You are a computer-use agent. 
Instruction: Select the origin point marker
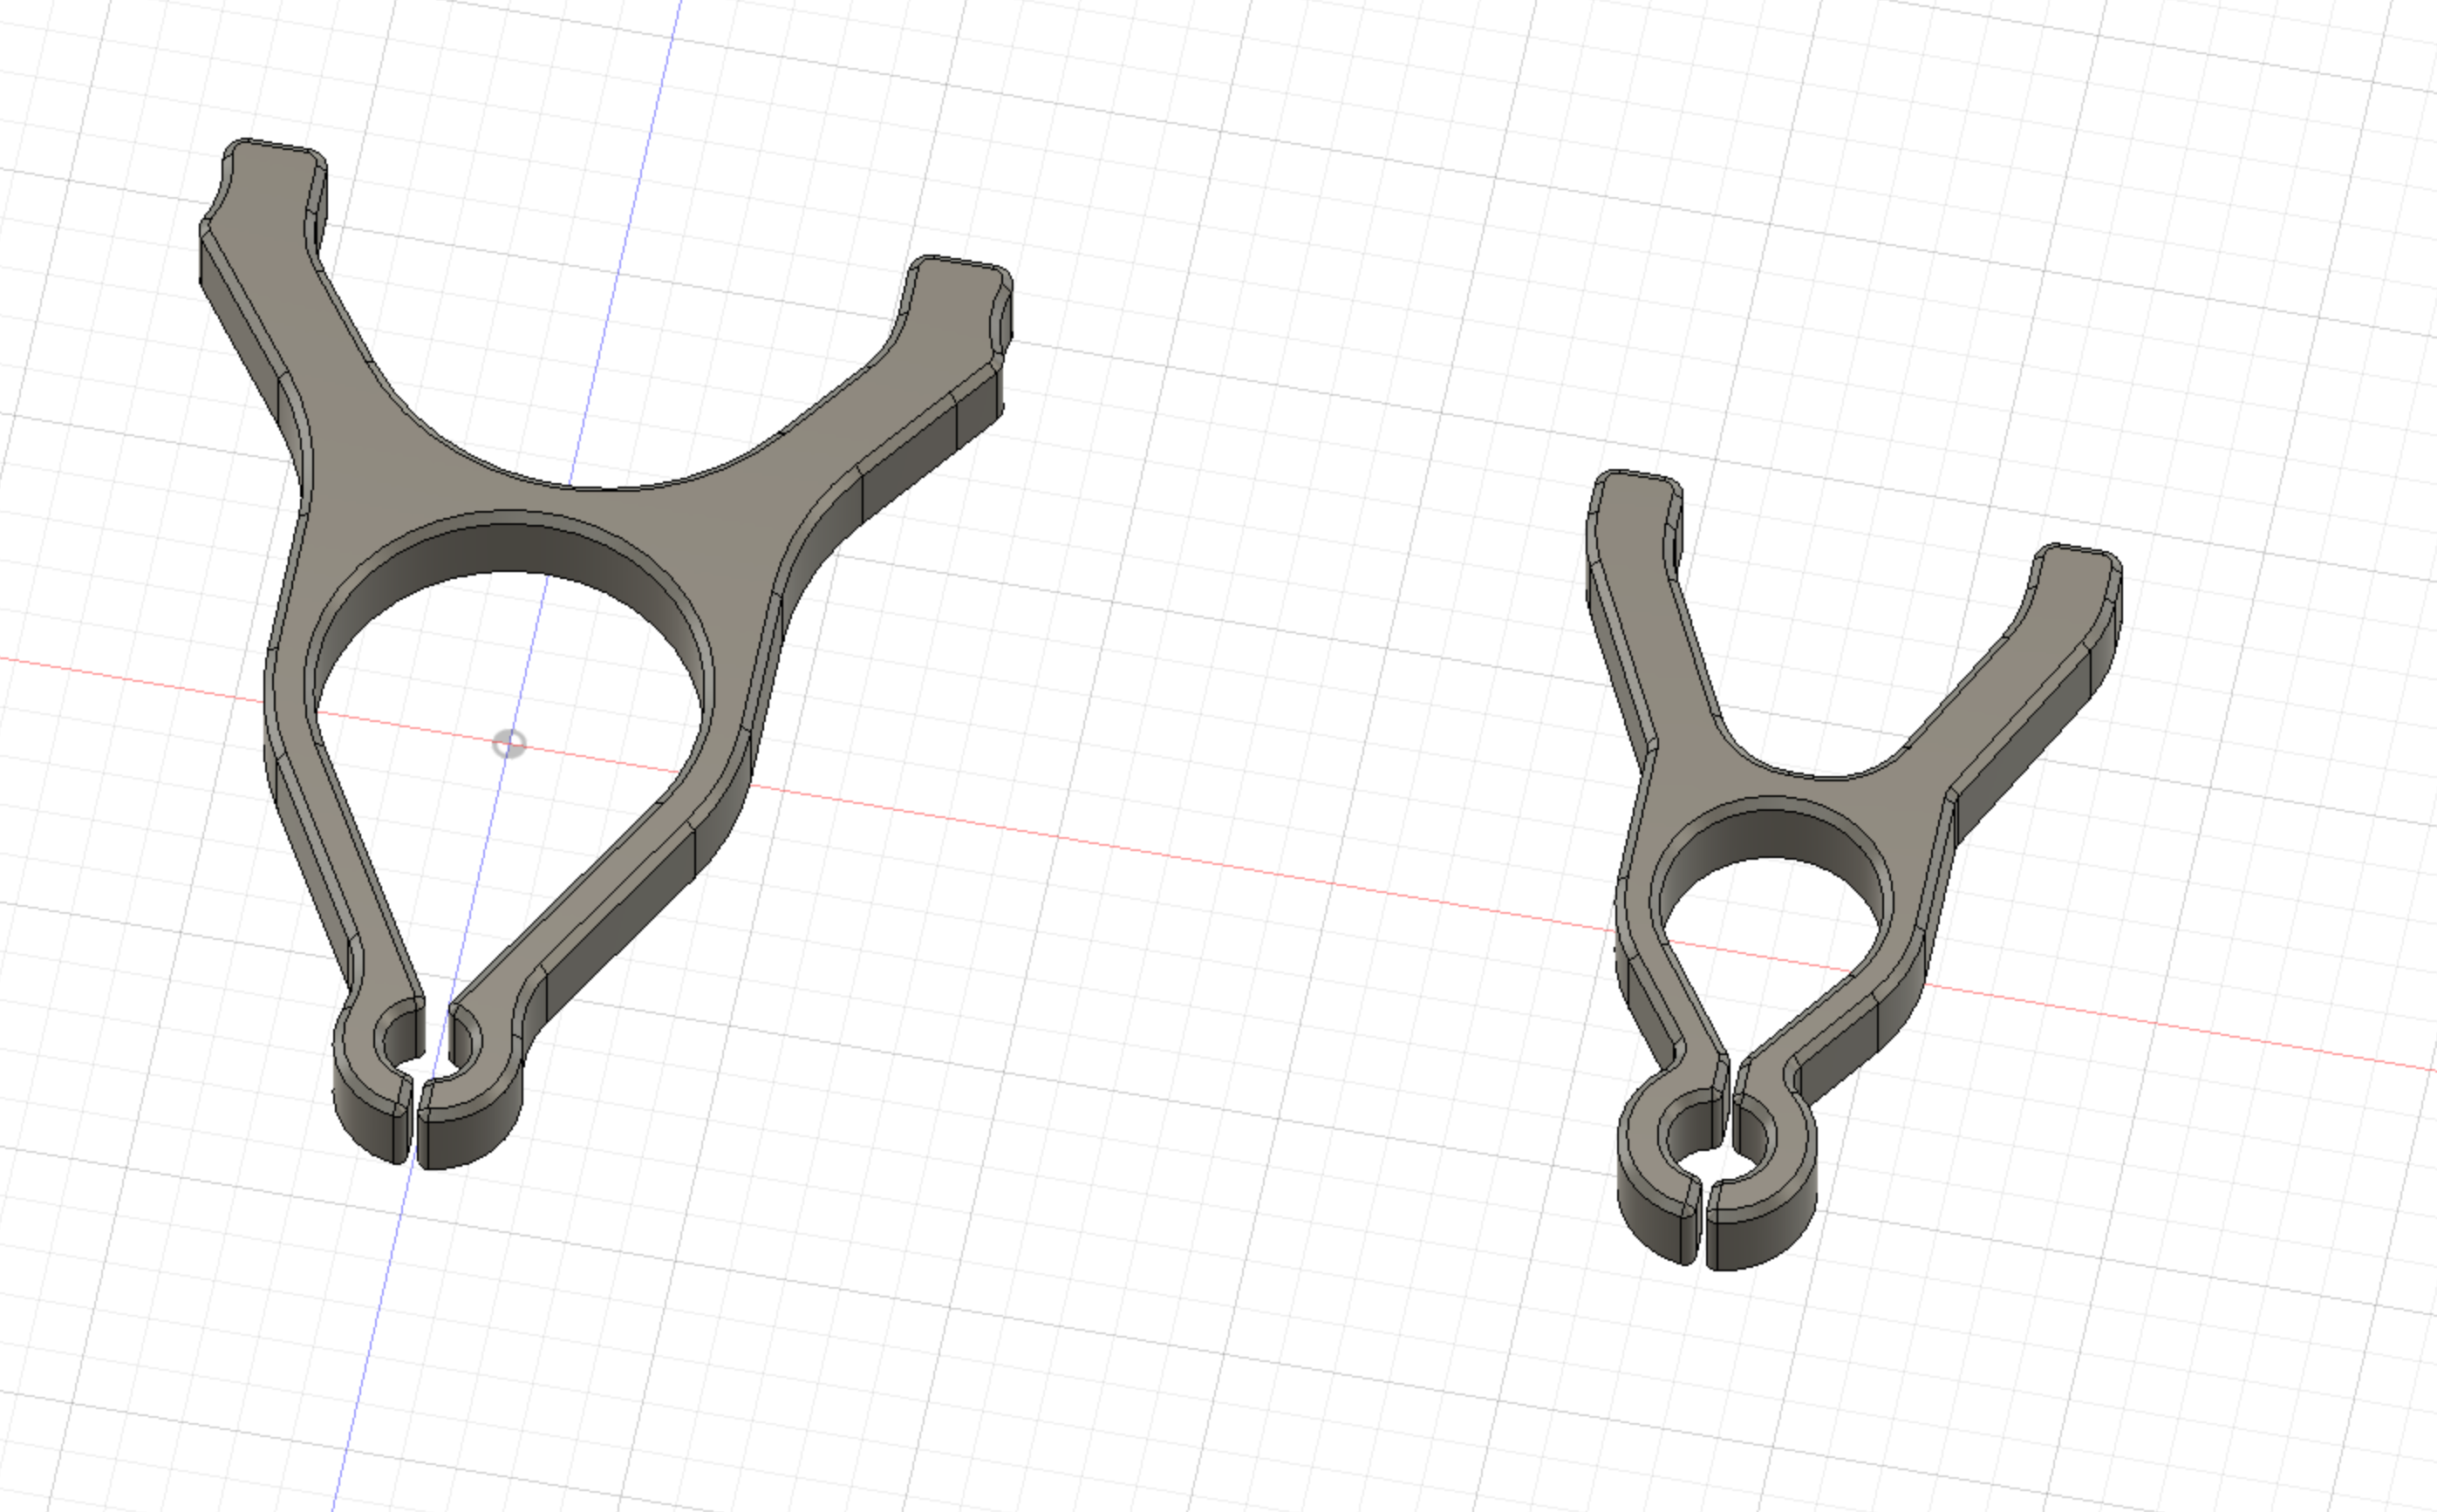click(x=510, y=744)
